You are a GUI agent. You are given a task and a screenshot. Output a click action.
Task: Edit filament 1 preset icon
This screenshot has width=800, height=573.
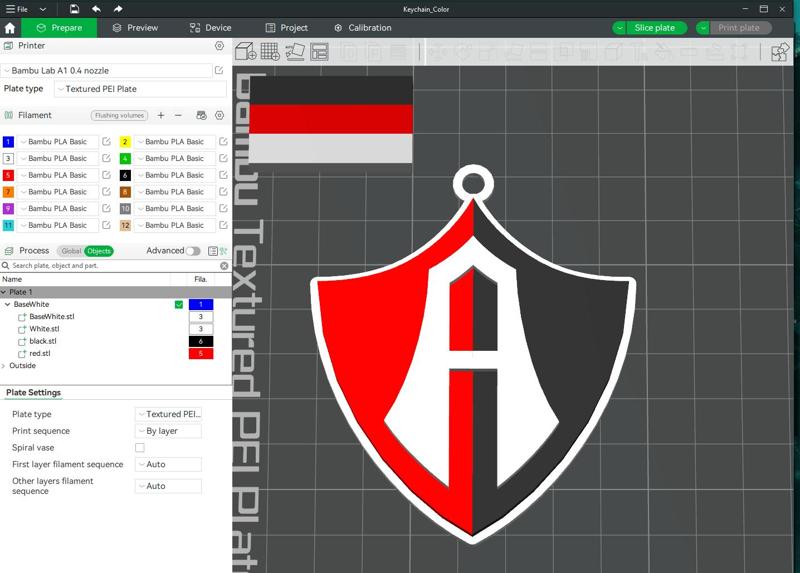point(106,141)
